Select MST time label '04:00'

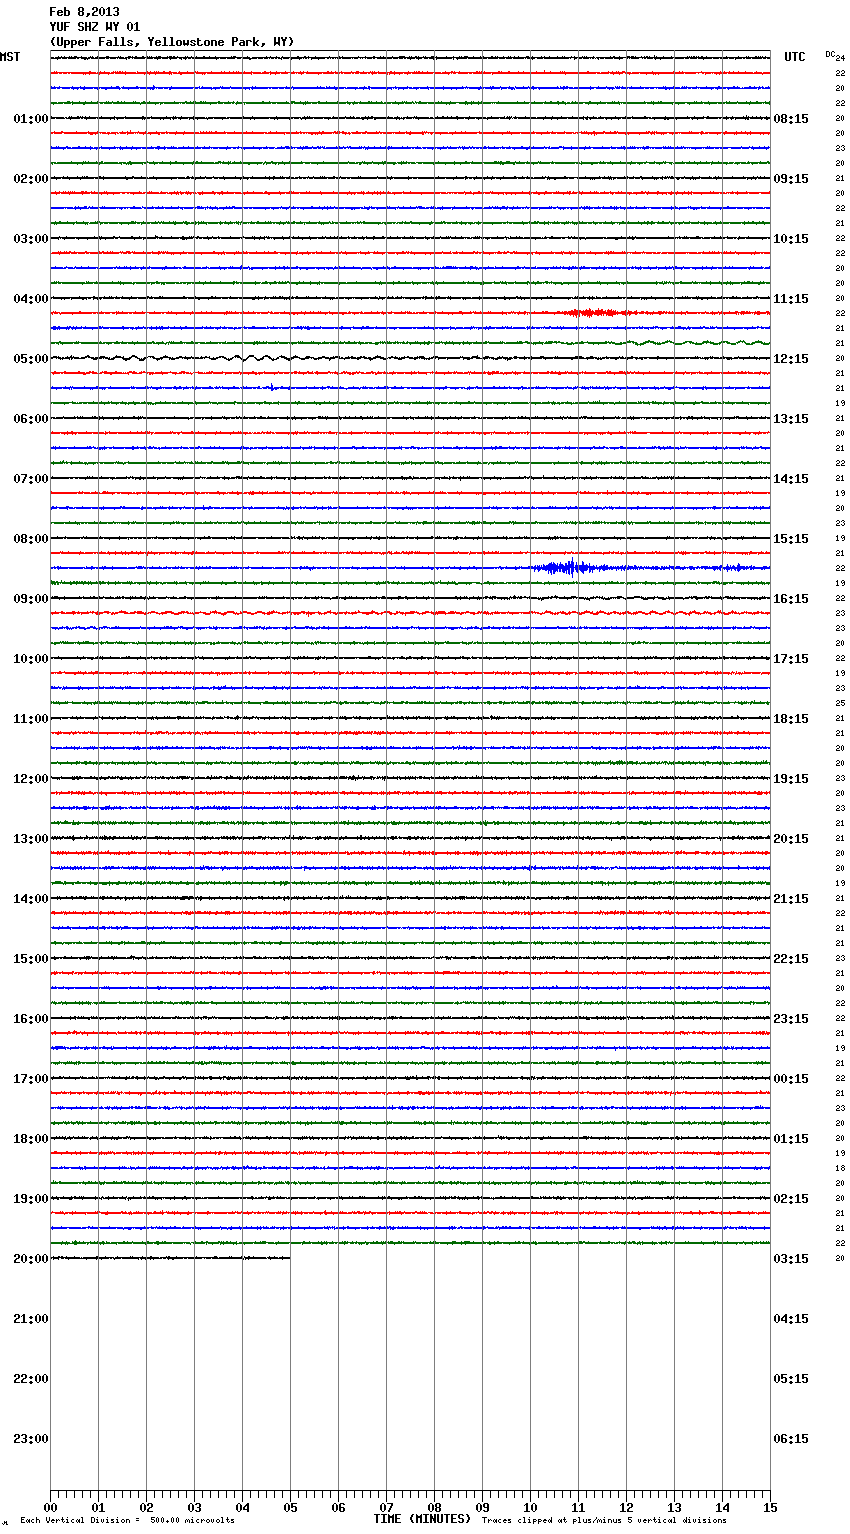coord(31,299)
